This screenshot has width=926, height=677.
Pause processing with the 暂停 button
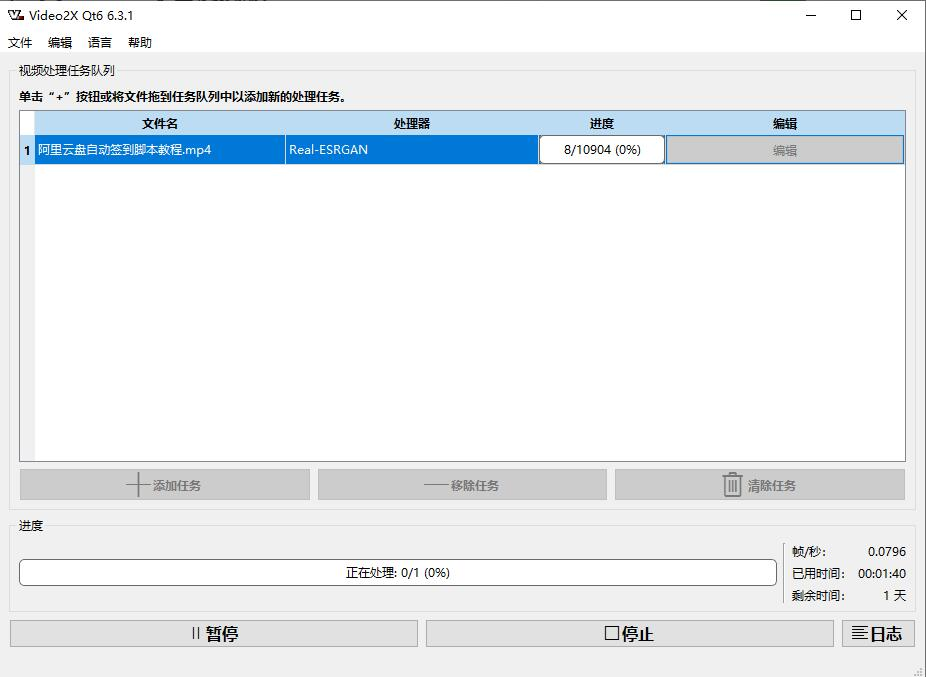[x=213, y=633]
